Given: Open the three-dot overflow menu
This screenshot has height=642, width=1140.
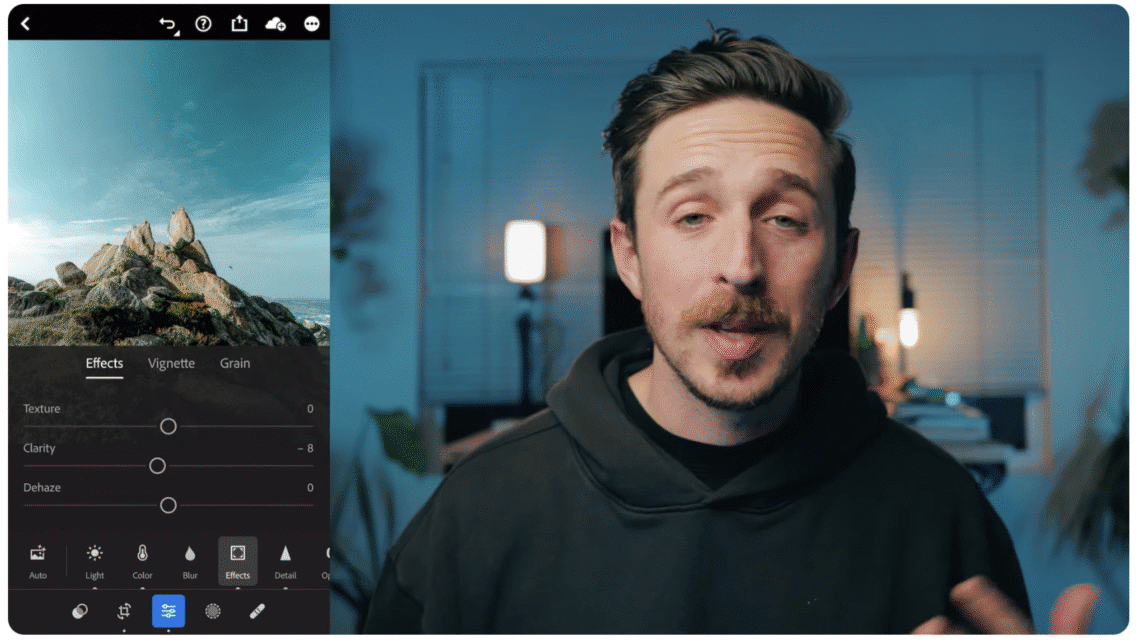Looking at the screenshot, I should point(311,23).
